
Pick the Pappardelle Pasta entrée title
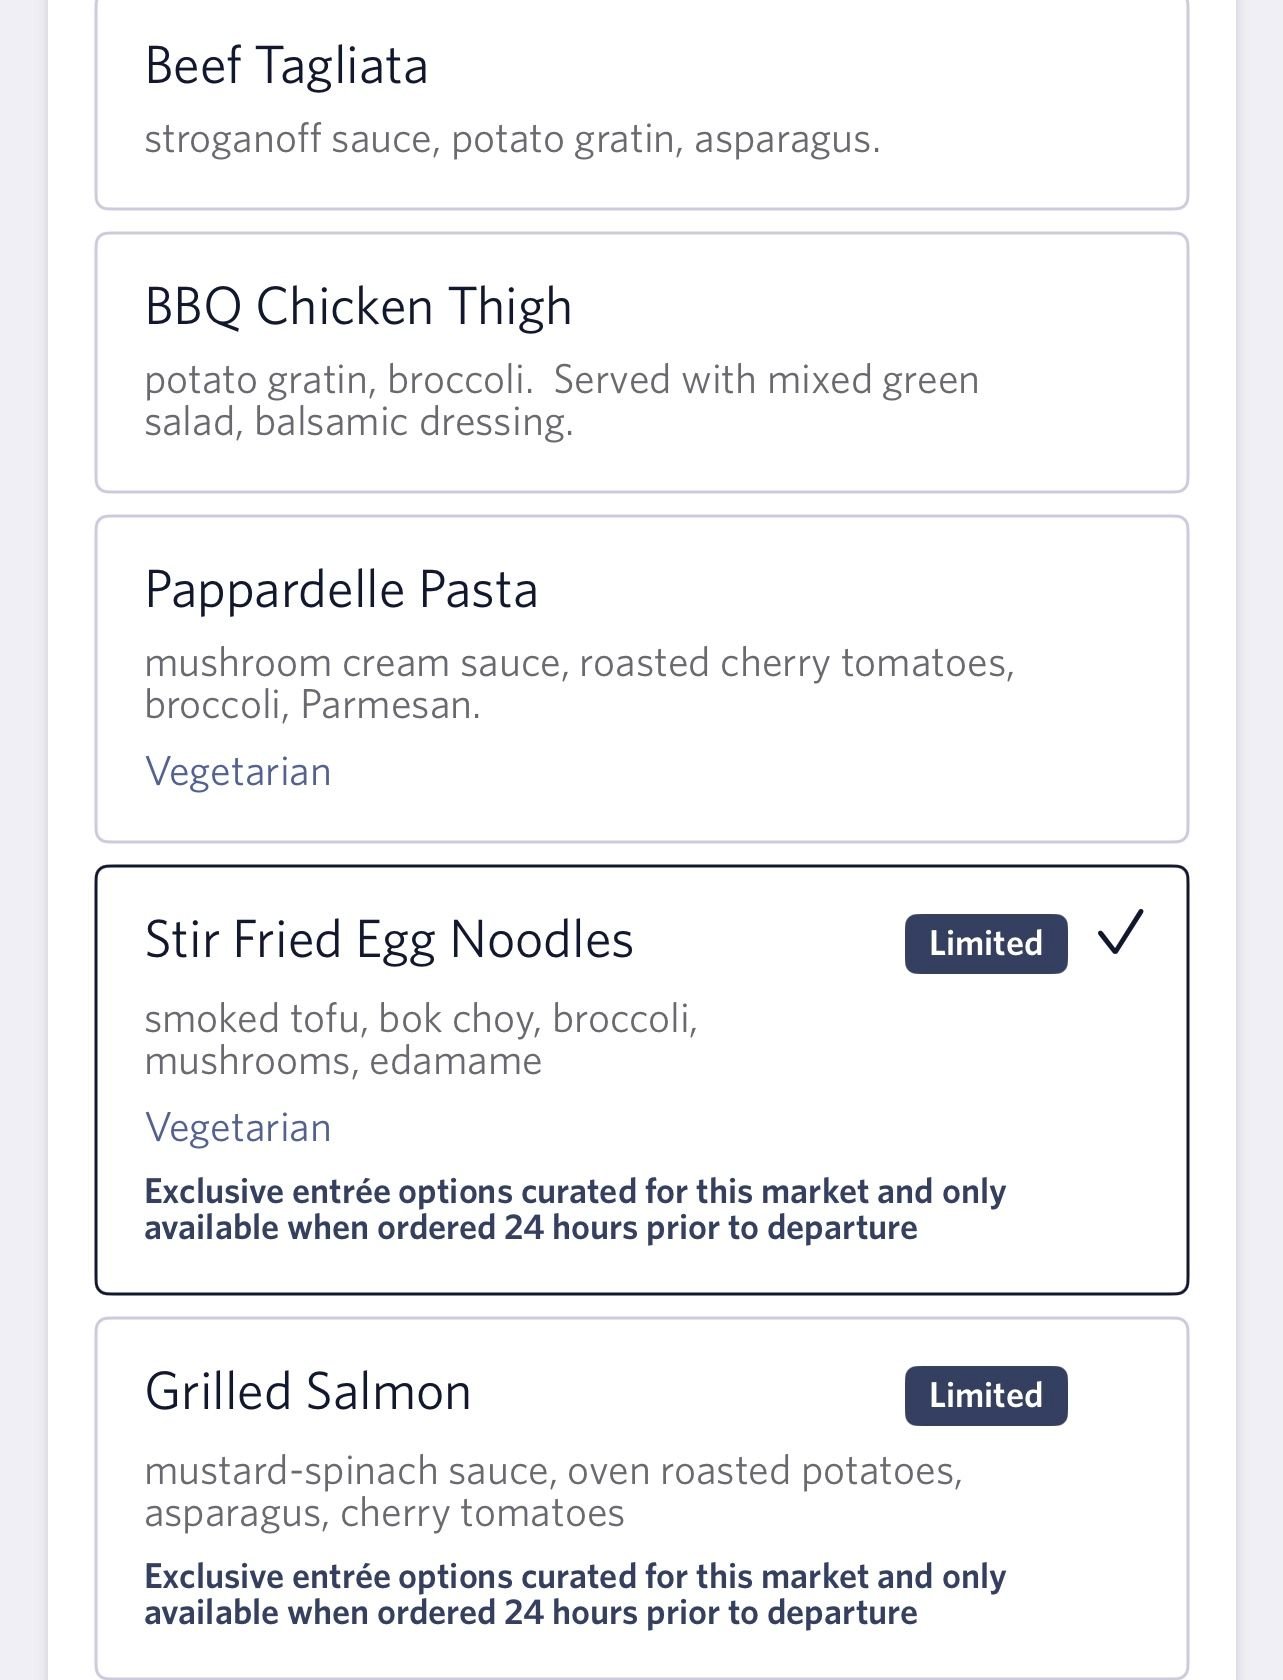(341, 589)
